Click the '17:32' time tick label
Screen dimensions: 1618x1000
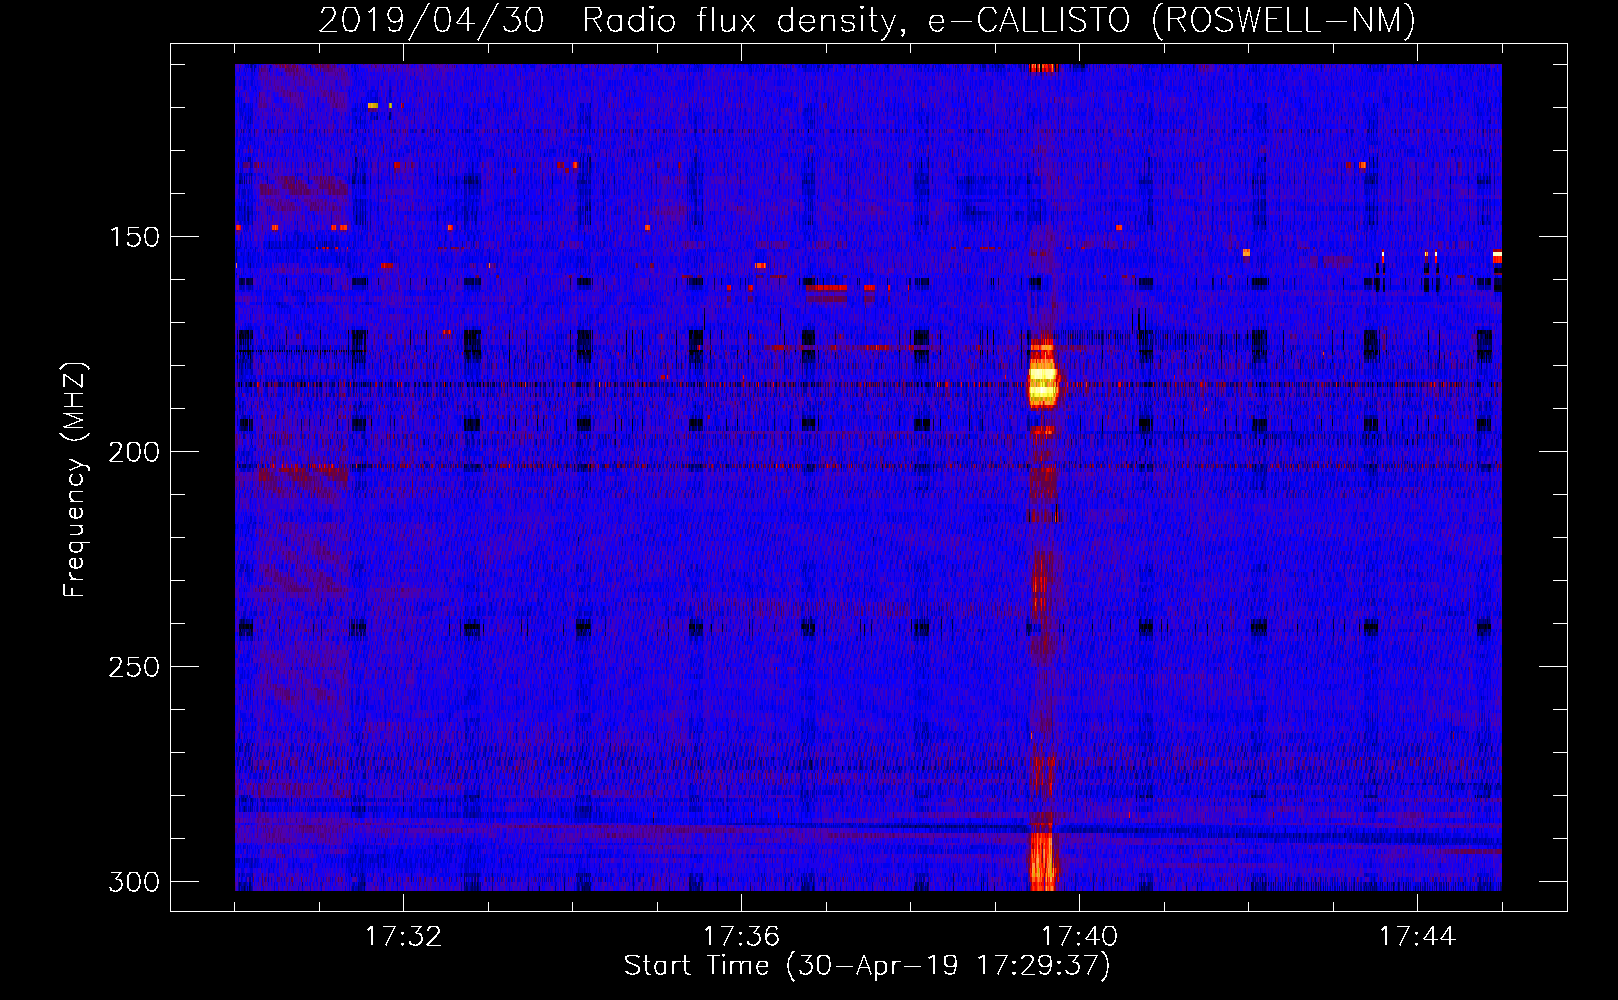coord(403,937)
